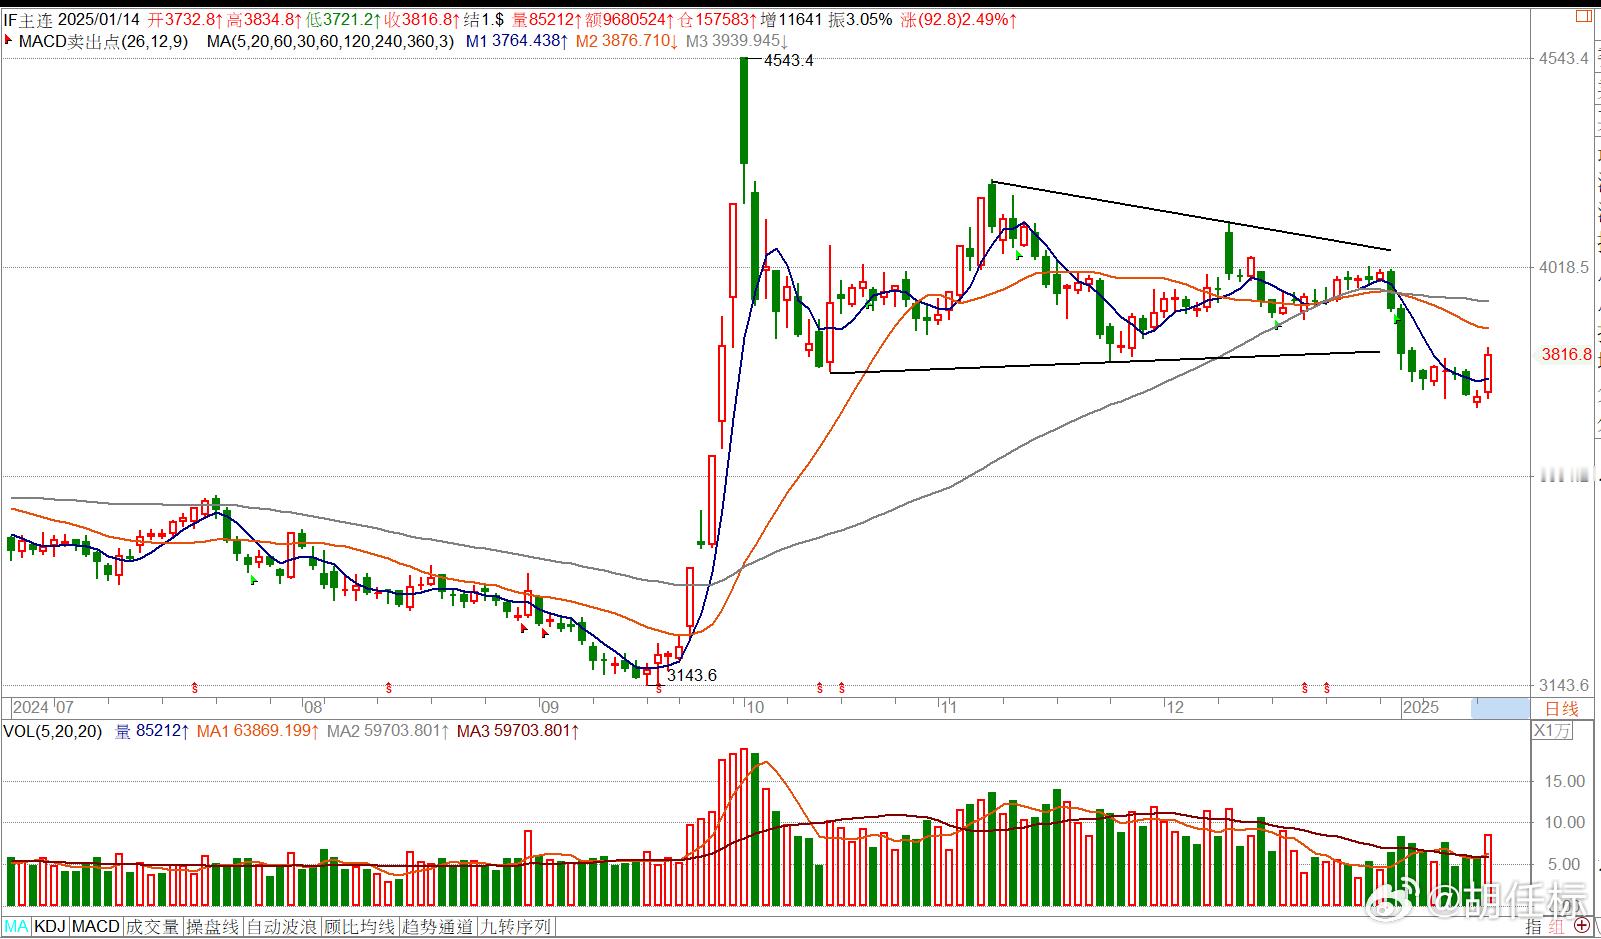1601x939 pixels.
Task: Select the MACD indicator tab
Action: [96, 927]
